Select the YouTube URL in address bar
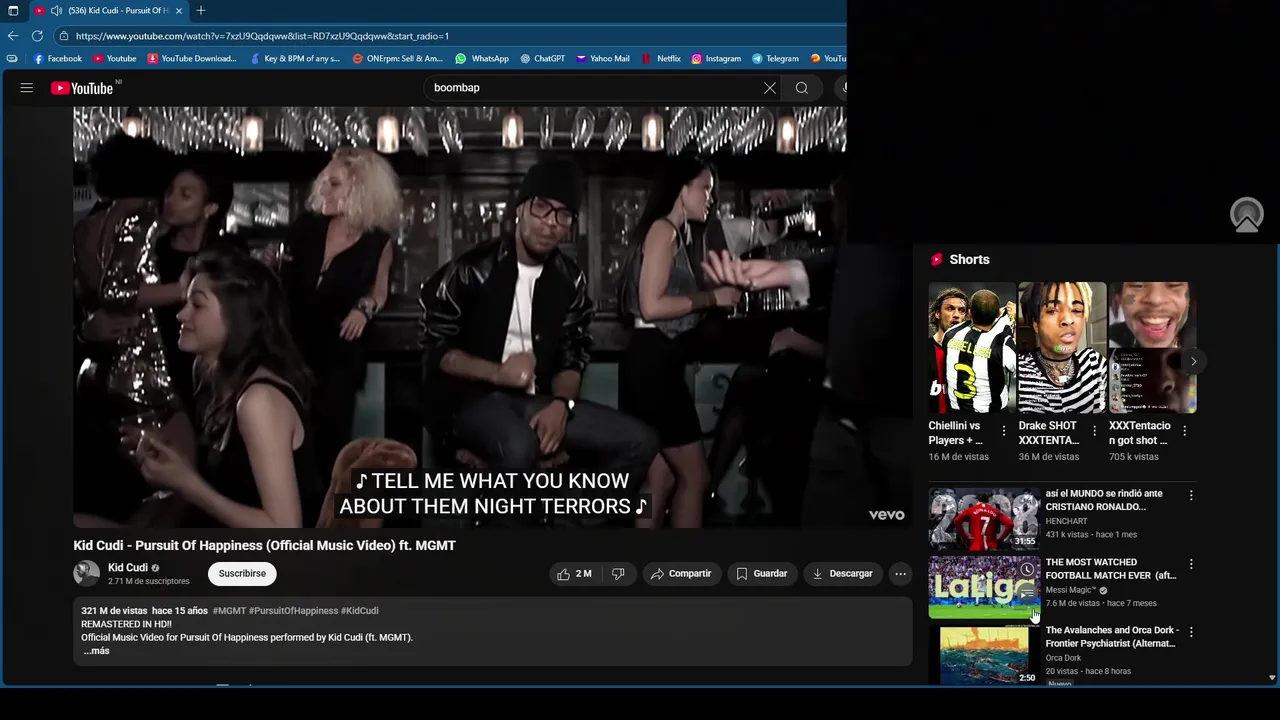 tap(262, 36)
